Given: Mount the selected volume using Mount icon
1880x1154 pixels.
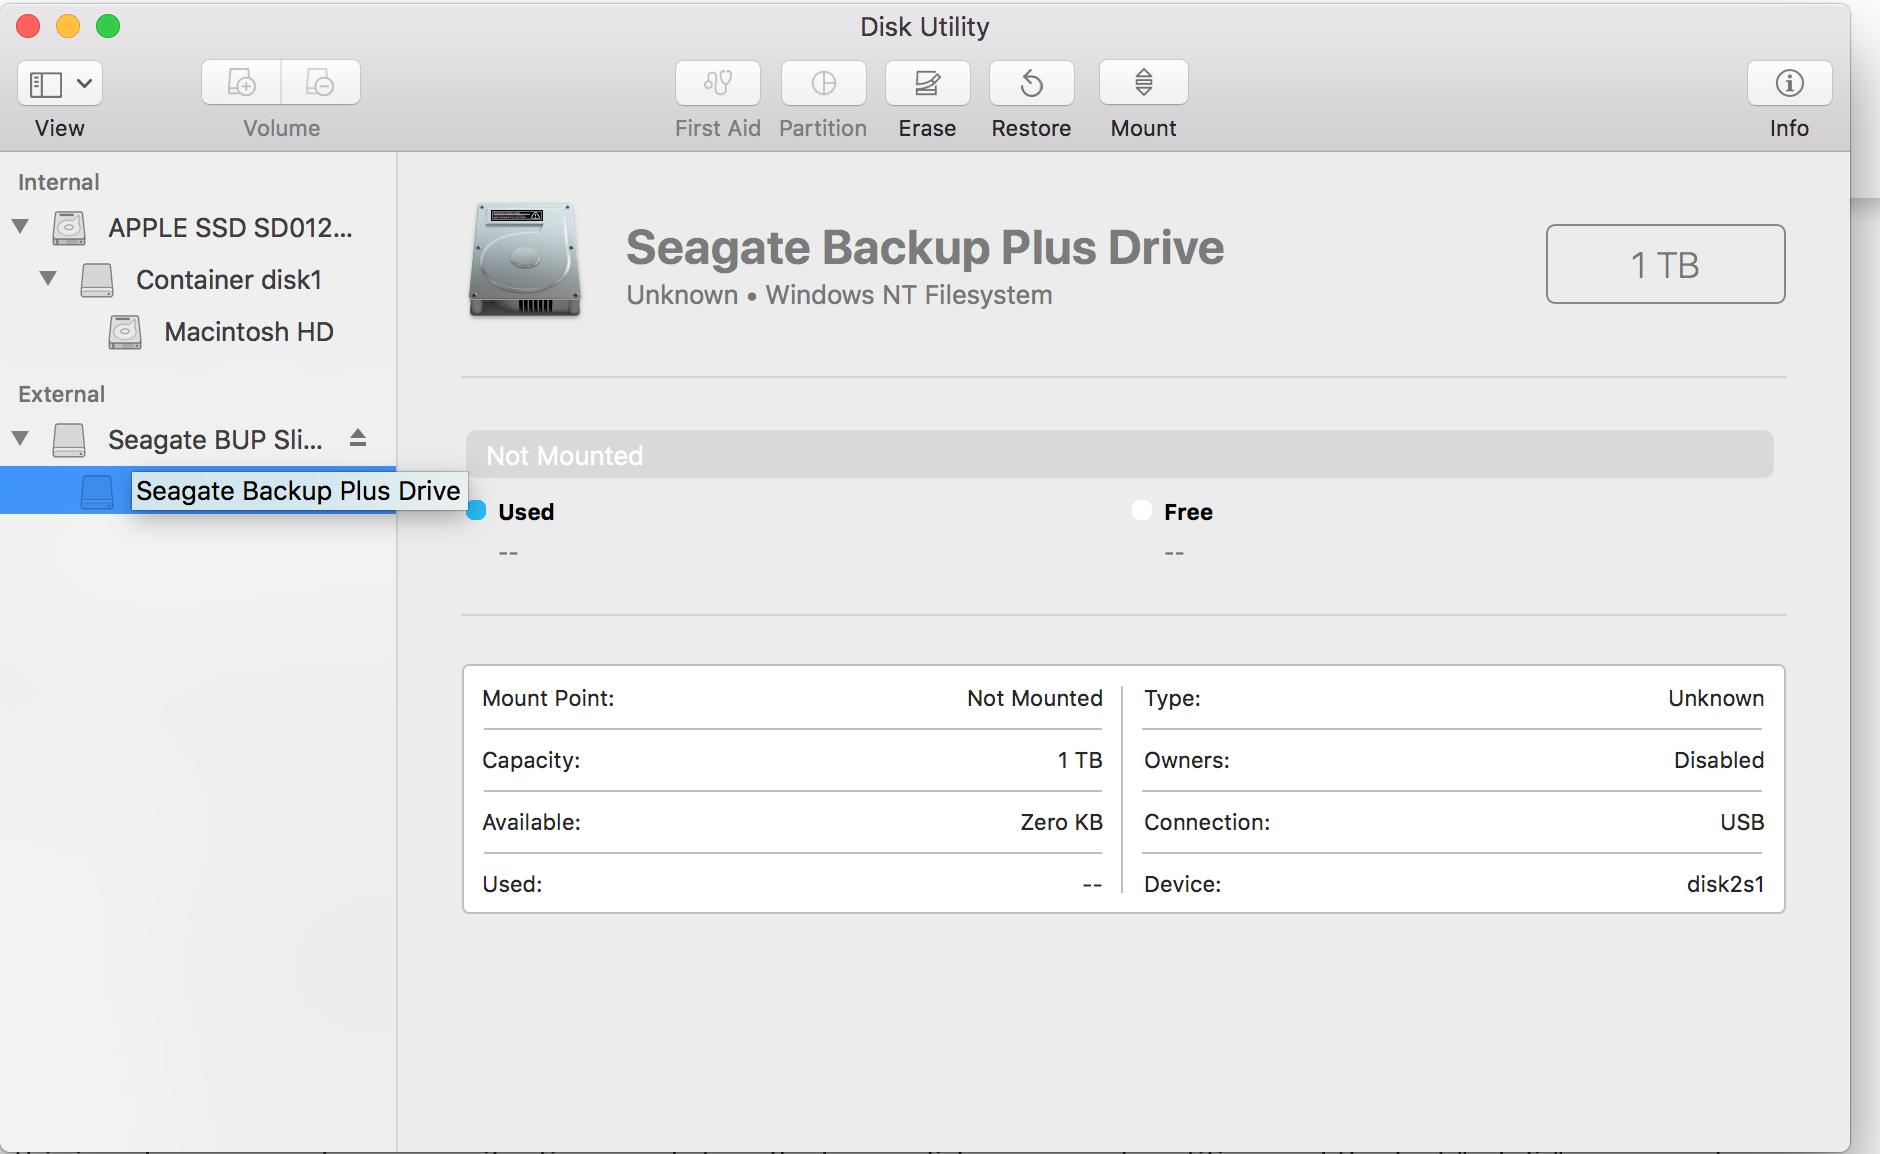Looking at the screenshot, I should 1144,83.
